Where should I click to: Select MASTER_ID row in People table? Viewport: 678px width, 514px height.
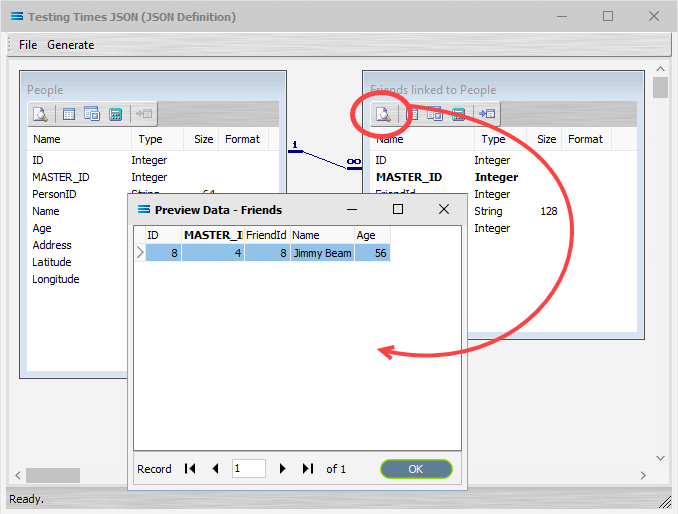coord(154,177)
